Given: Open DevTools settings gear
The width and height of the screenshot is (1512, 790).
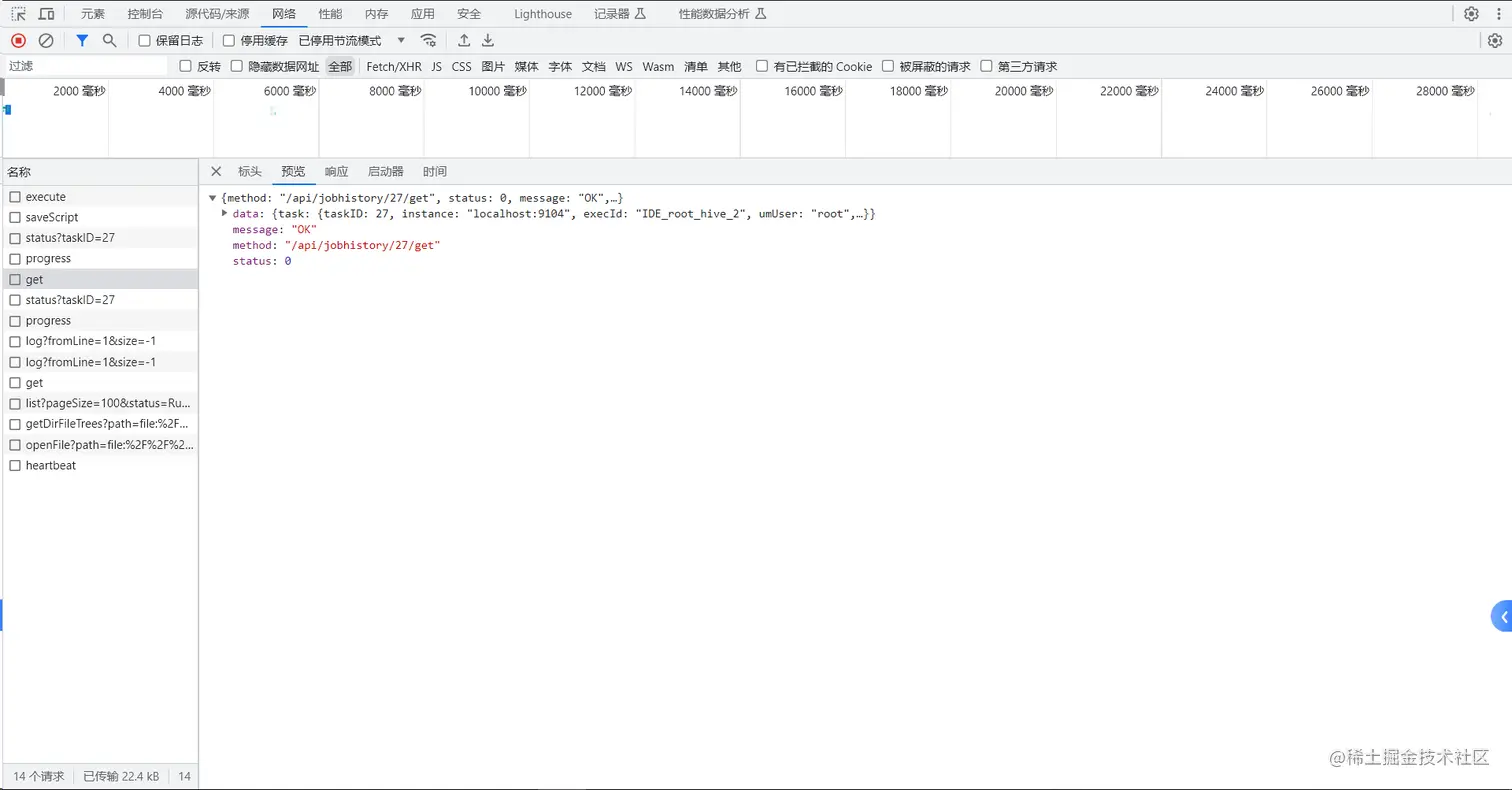Looking at the screenshot, I should (1471, 14).
